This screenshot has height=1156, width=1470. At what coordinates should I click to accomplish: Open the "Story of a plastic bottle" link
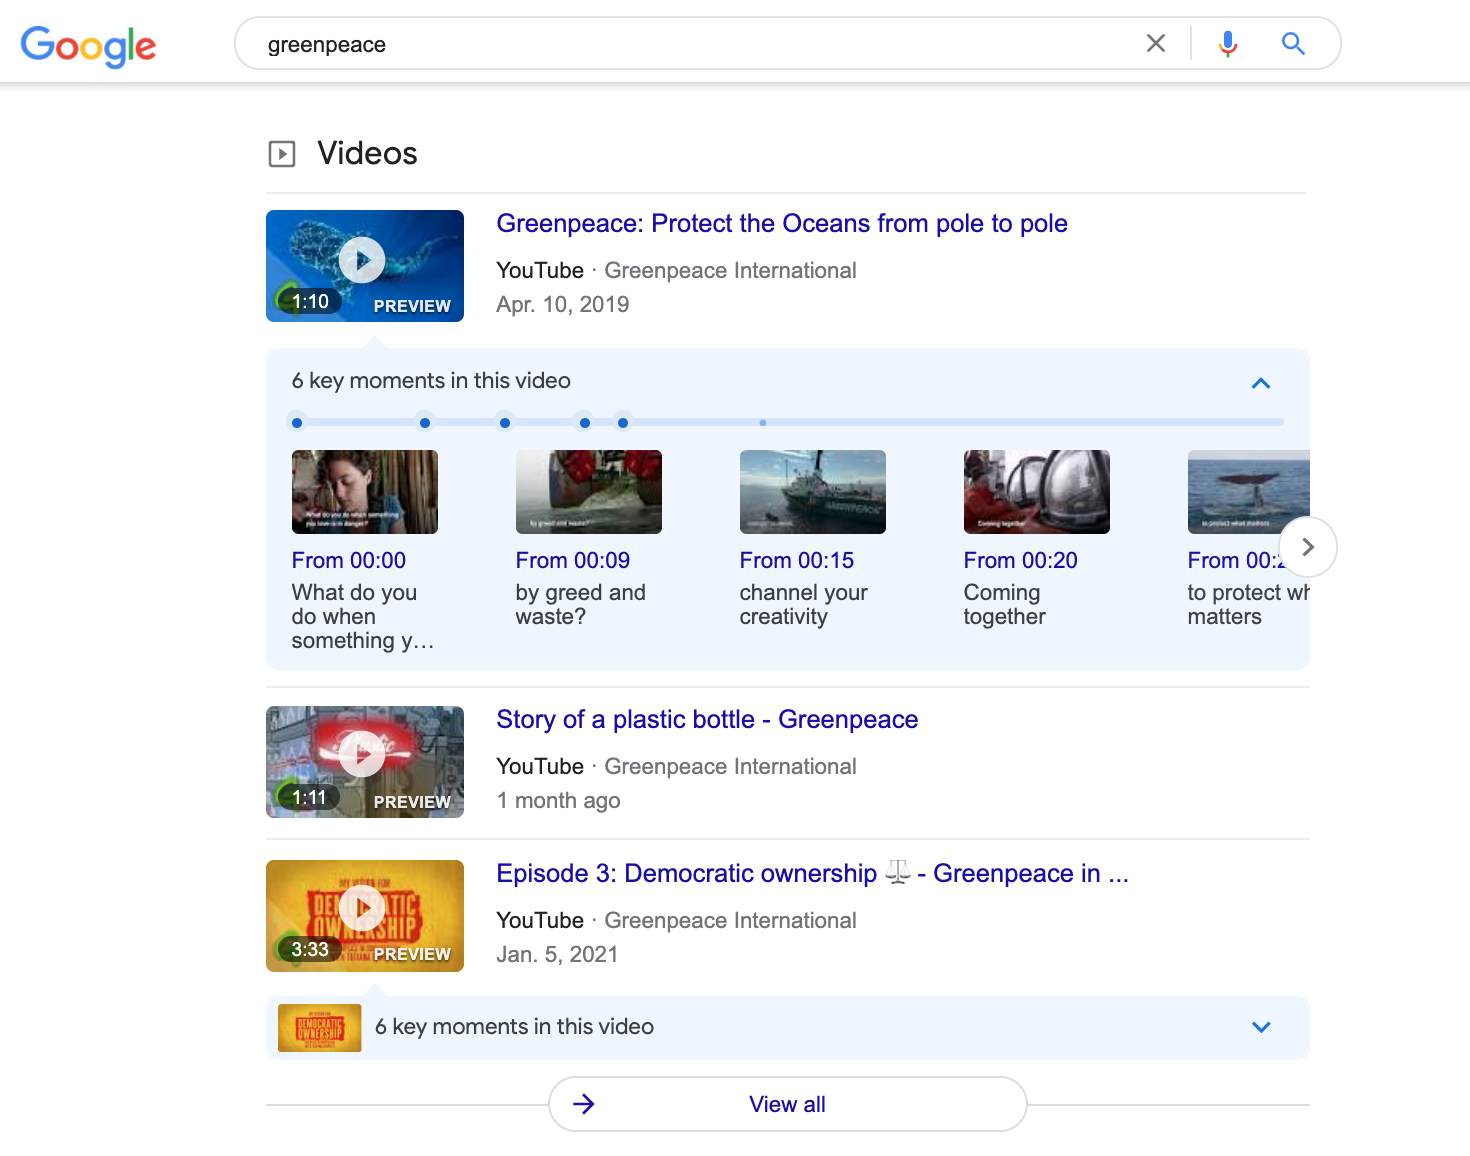707,719
